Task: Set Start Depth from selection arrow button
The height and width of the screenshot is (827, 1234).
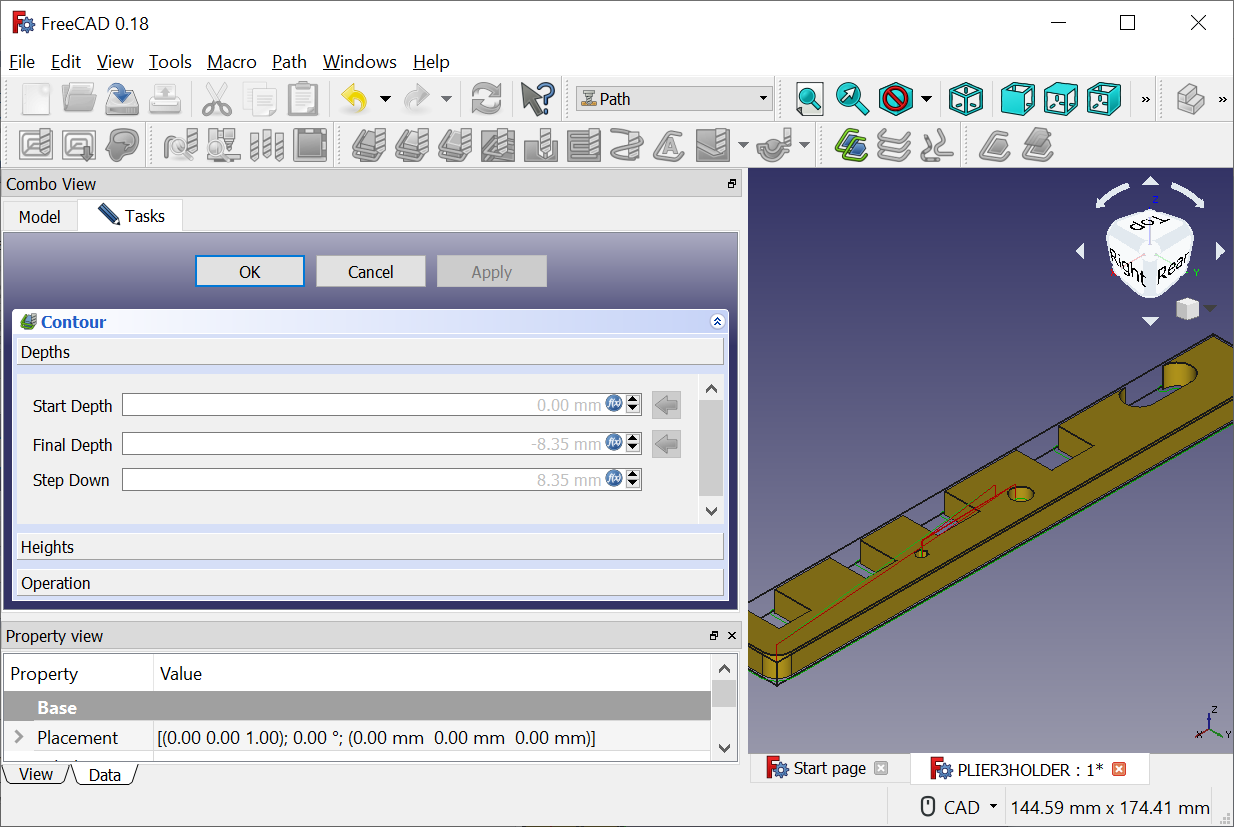Action: click(x=666, y=405)
